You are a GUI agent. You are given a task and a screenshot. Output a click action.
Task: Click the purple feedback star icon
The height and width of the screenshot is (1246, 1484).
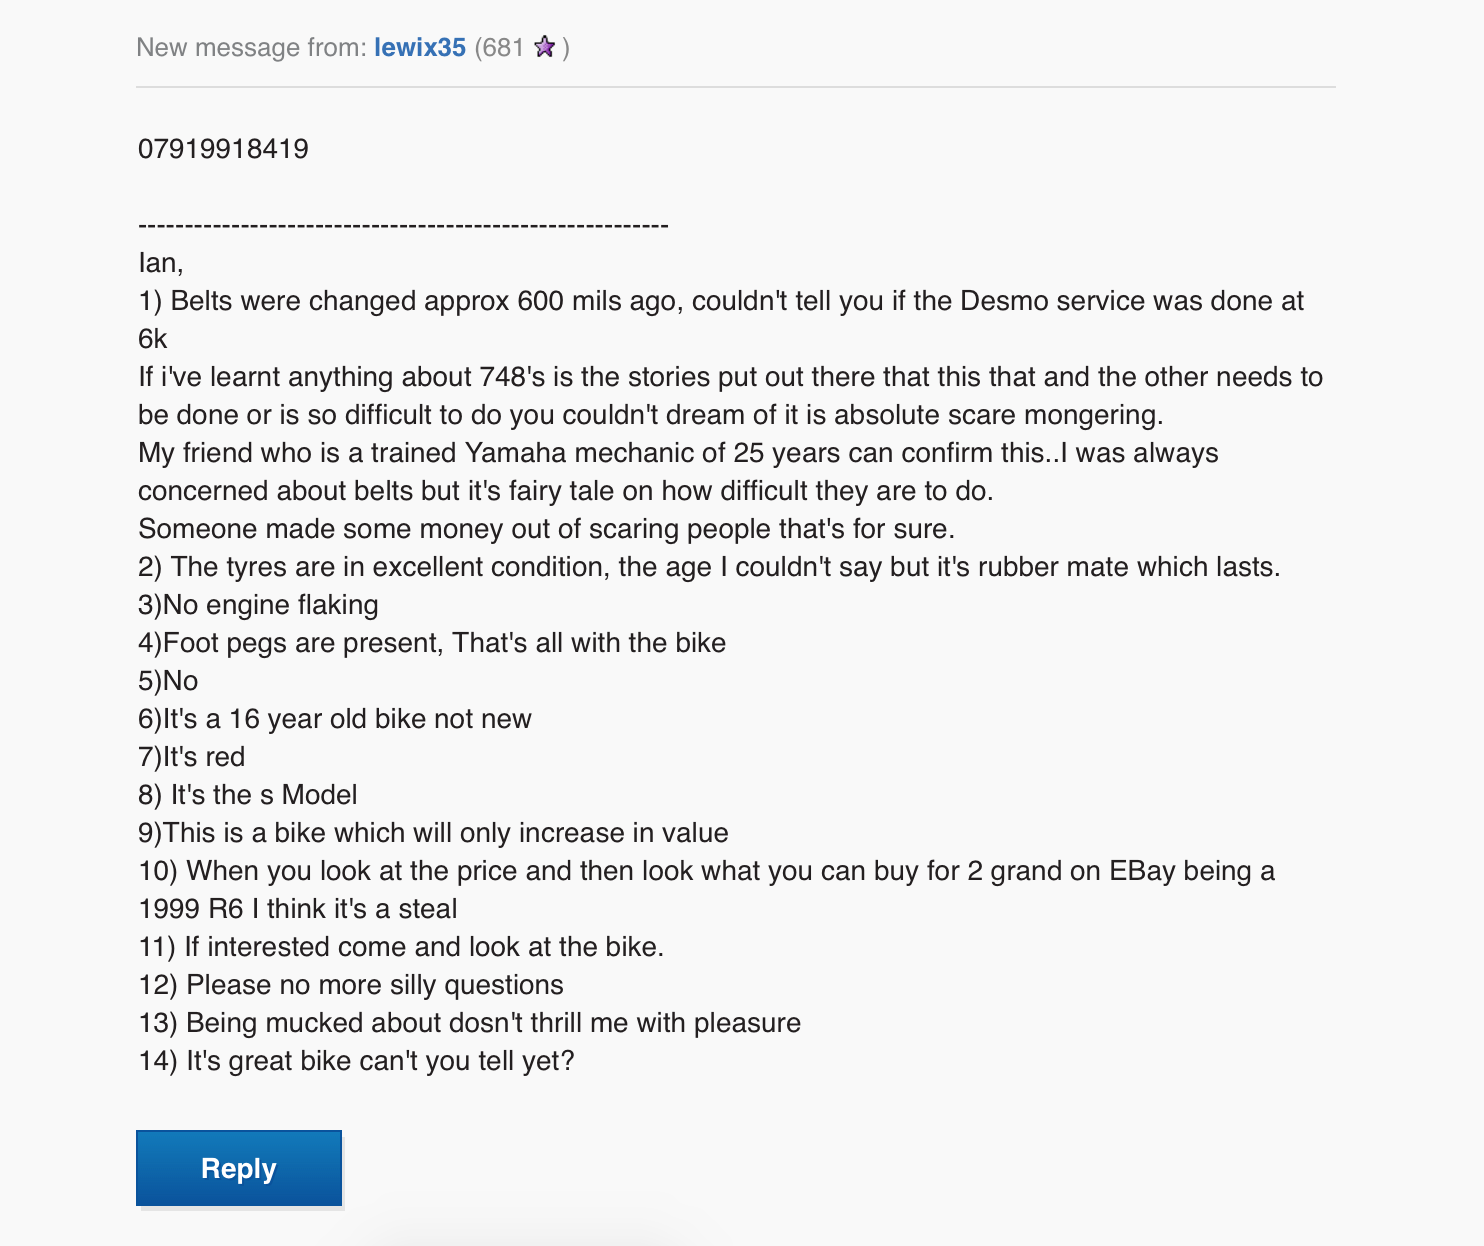(545, 47)
